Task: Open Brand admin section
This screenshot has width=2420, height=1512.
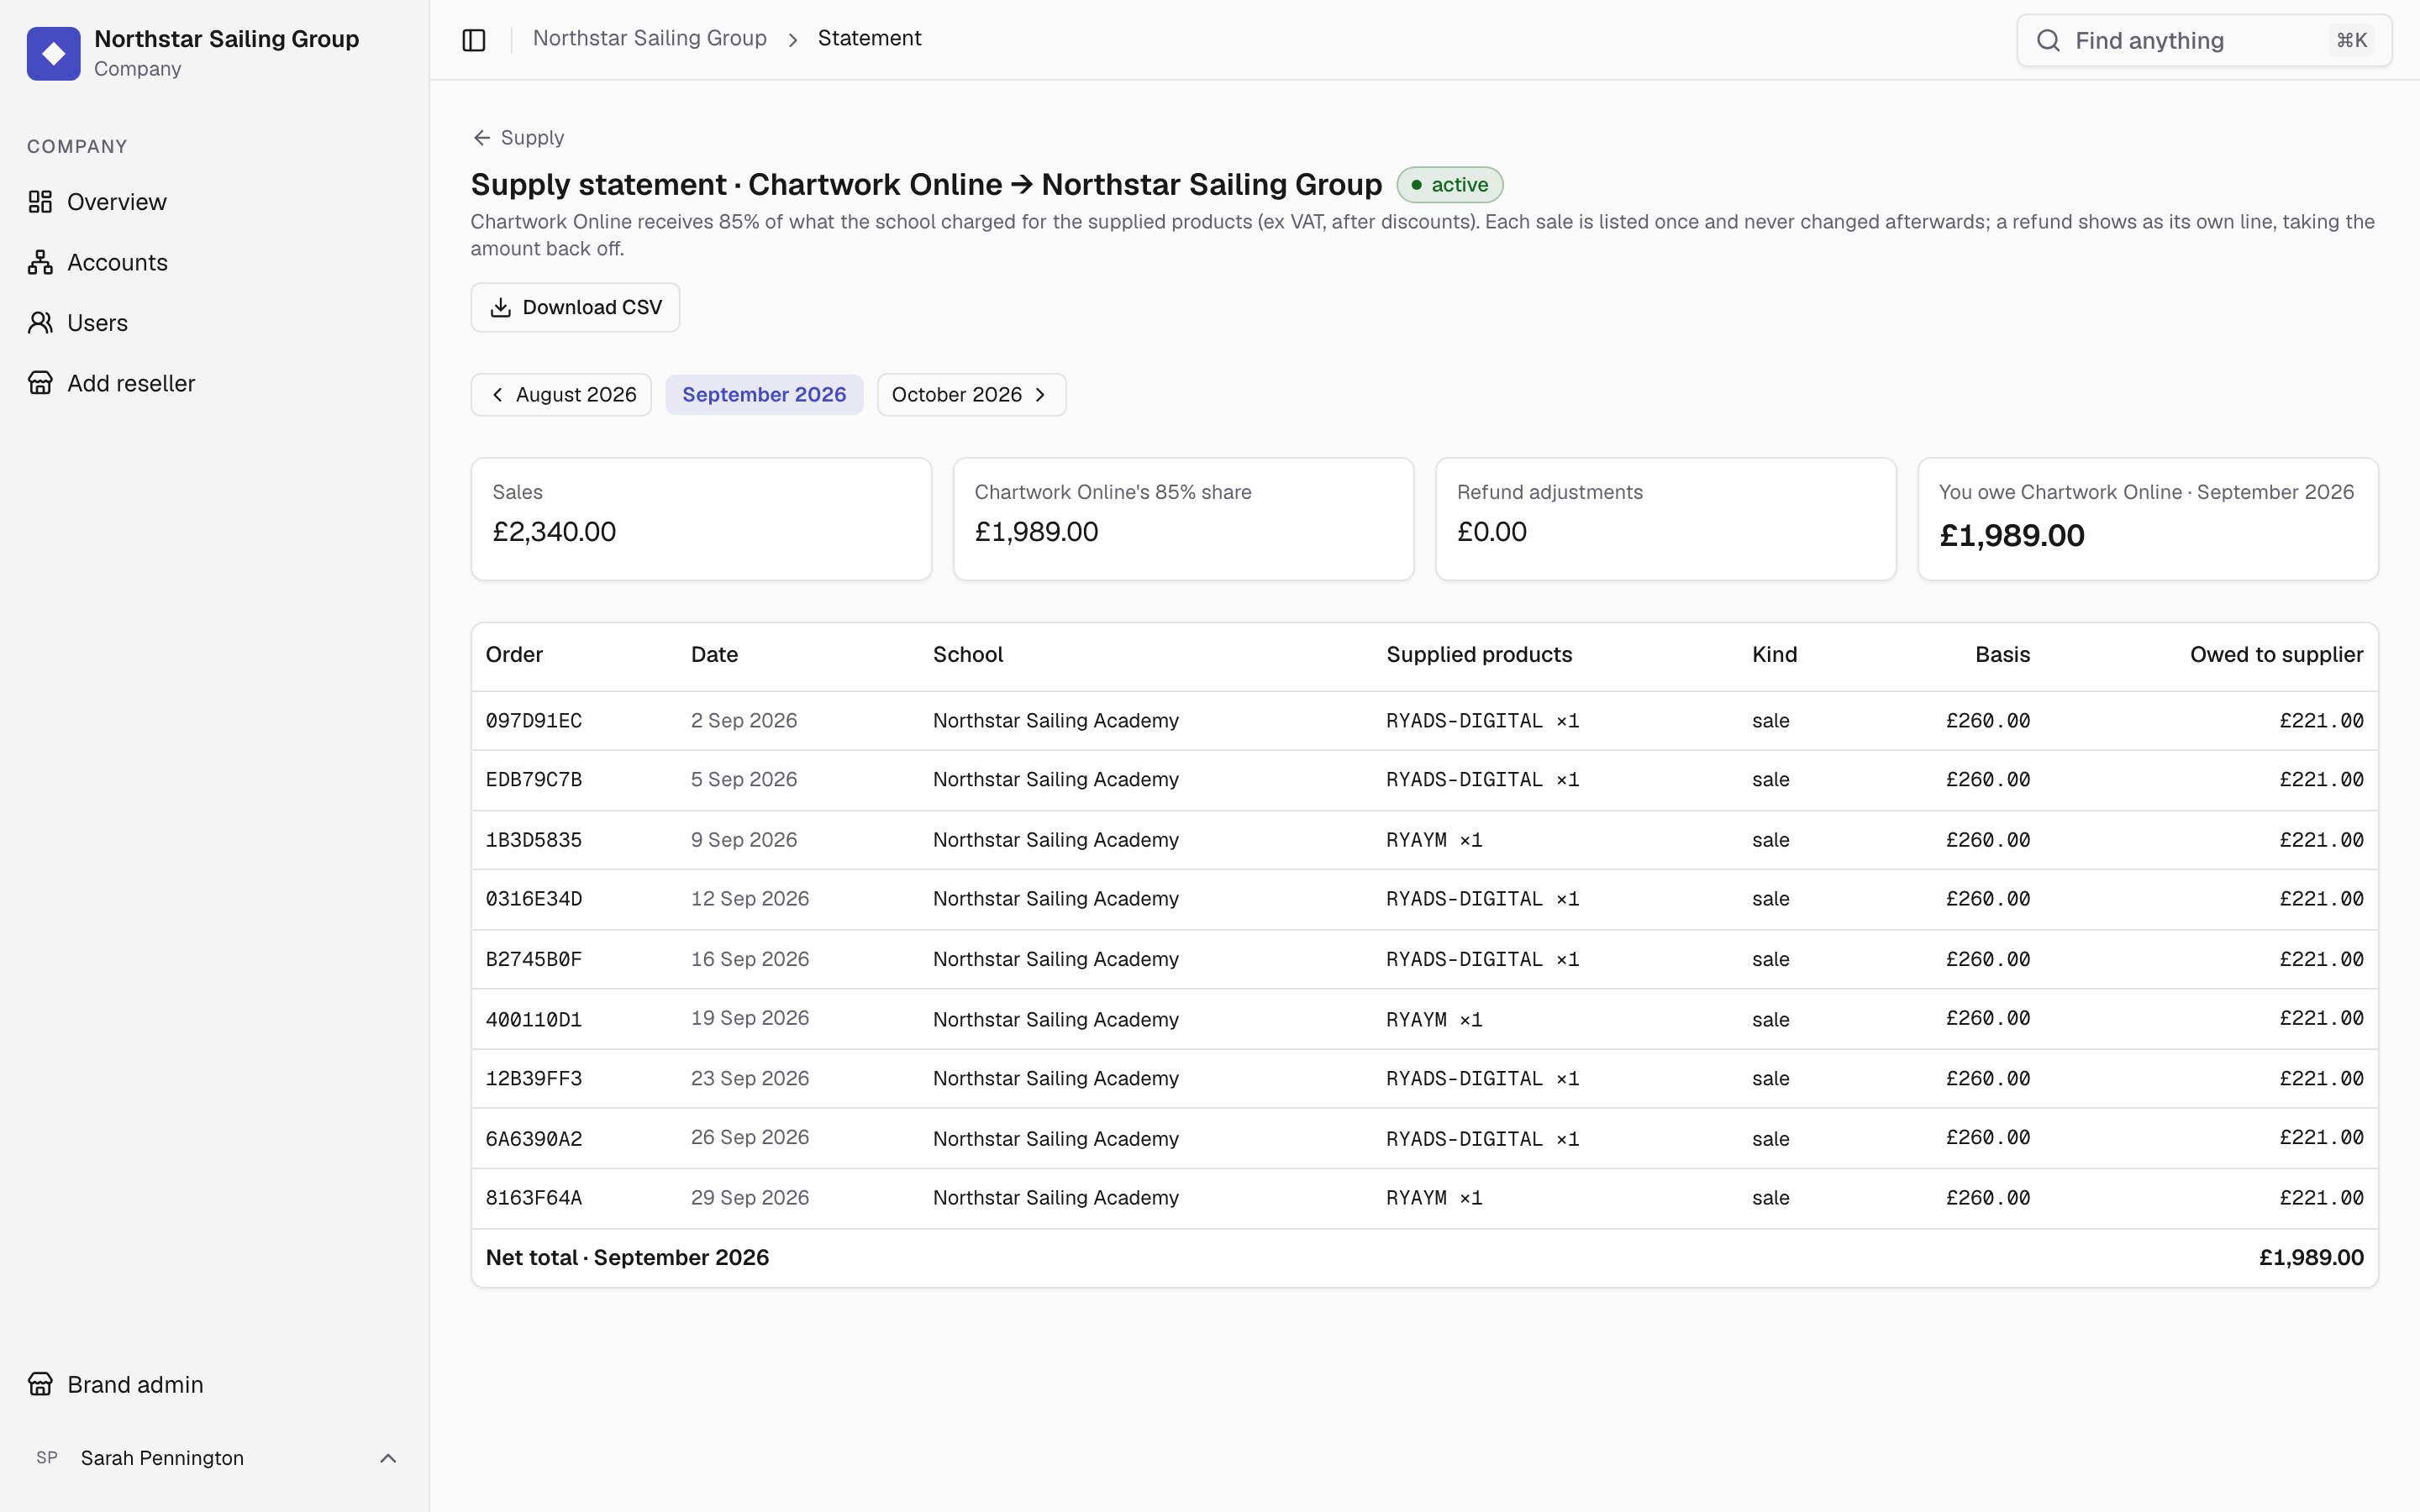Action: click(x=214, y=1384)
